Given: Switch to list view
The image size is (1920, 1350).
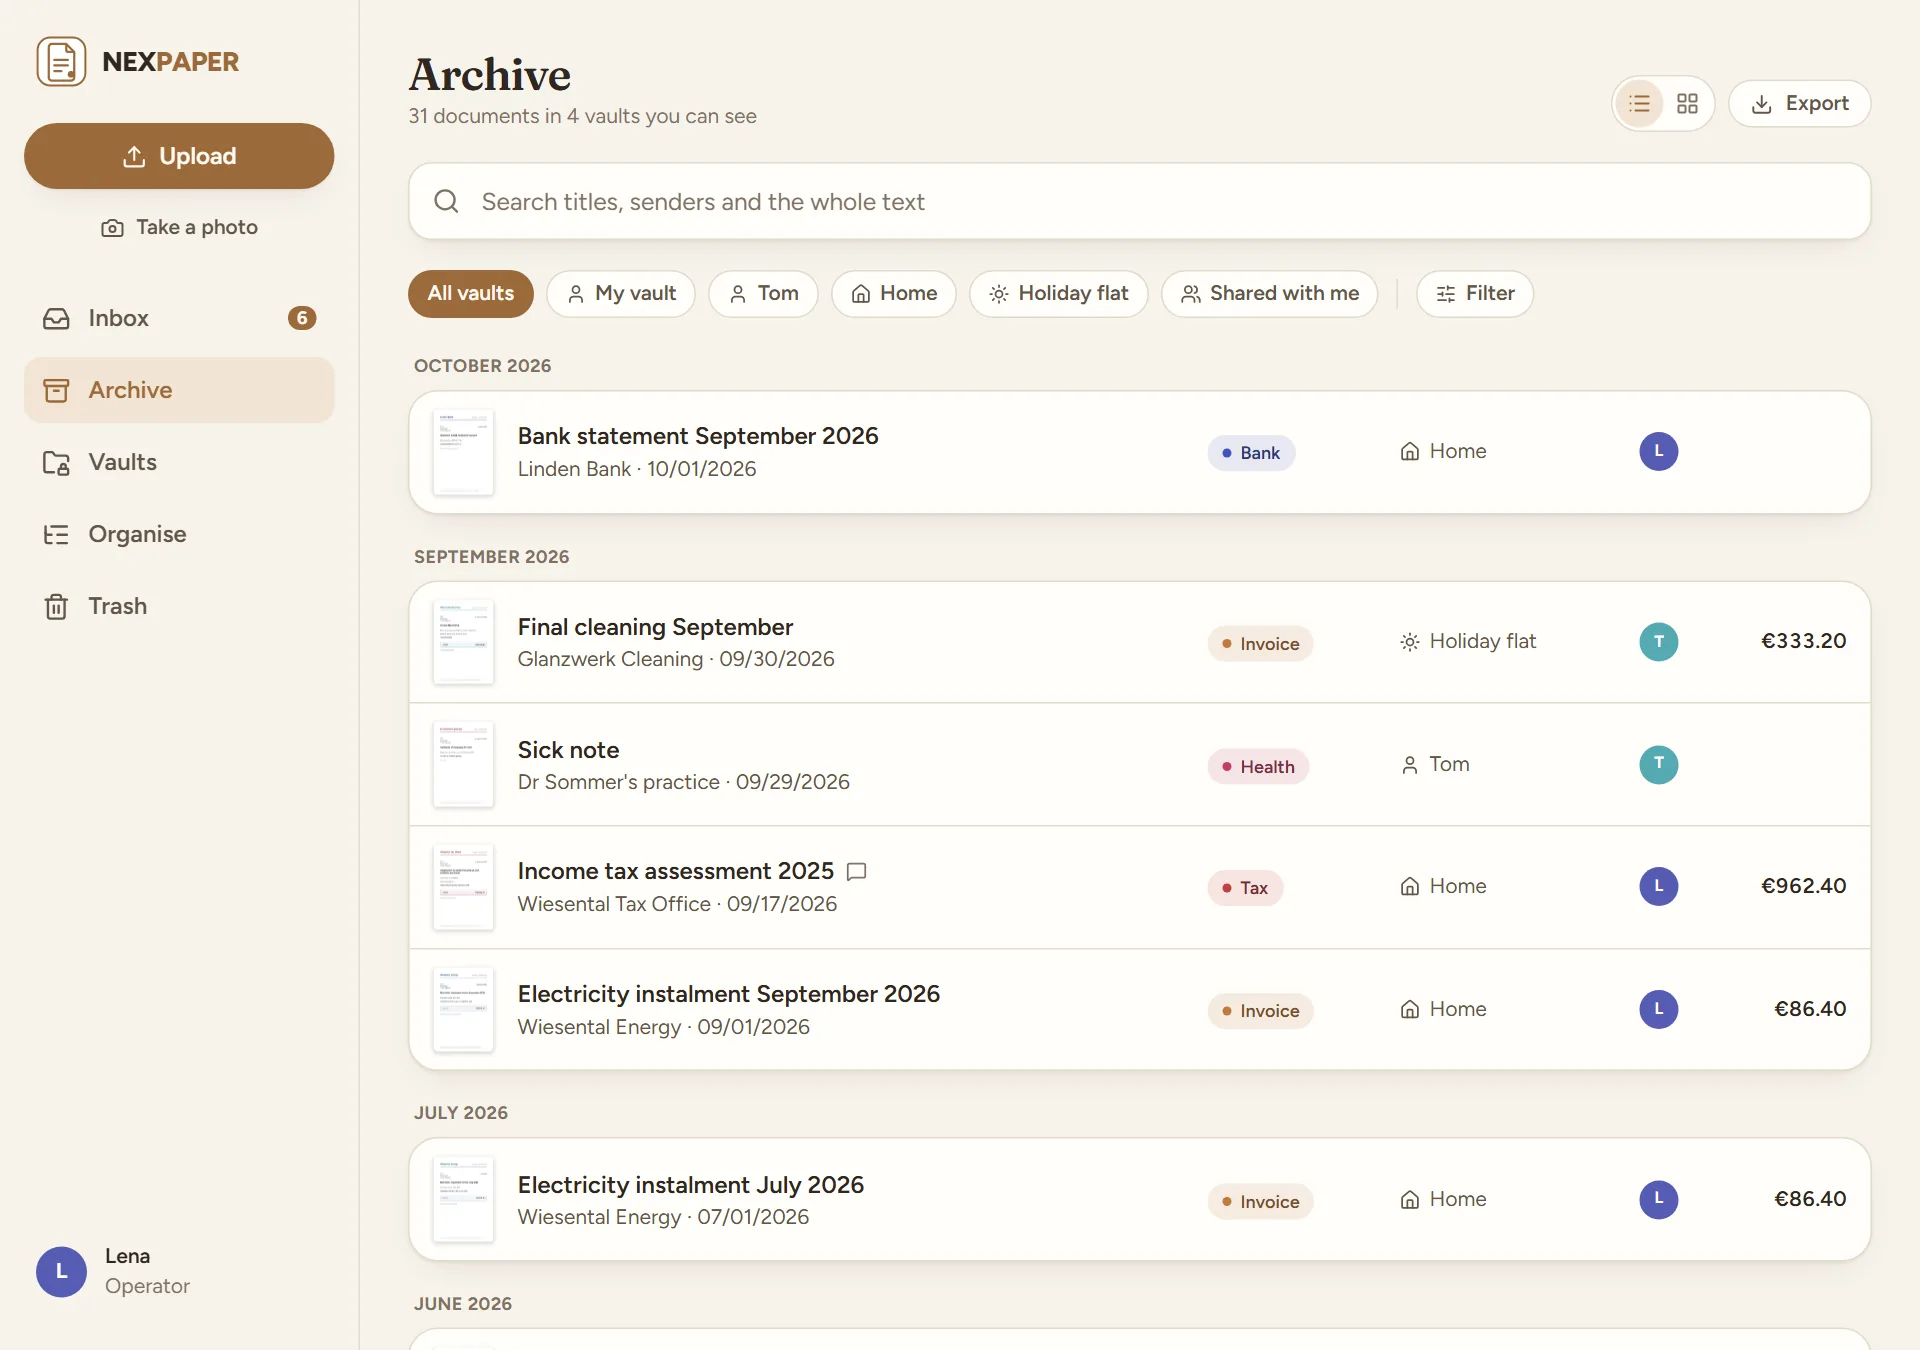Looking at the screenshot, I should [x=1639, y=103].
